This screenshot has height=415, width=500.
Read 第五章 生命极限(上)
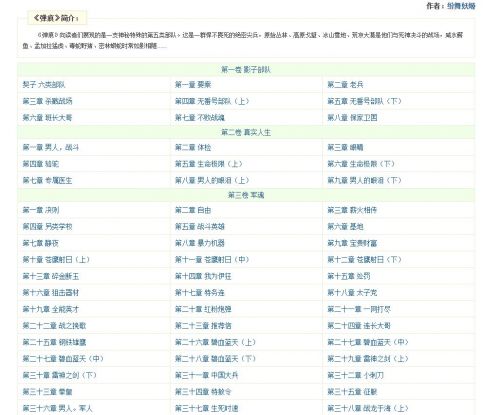click(x=209, y=164)
